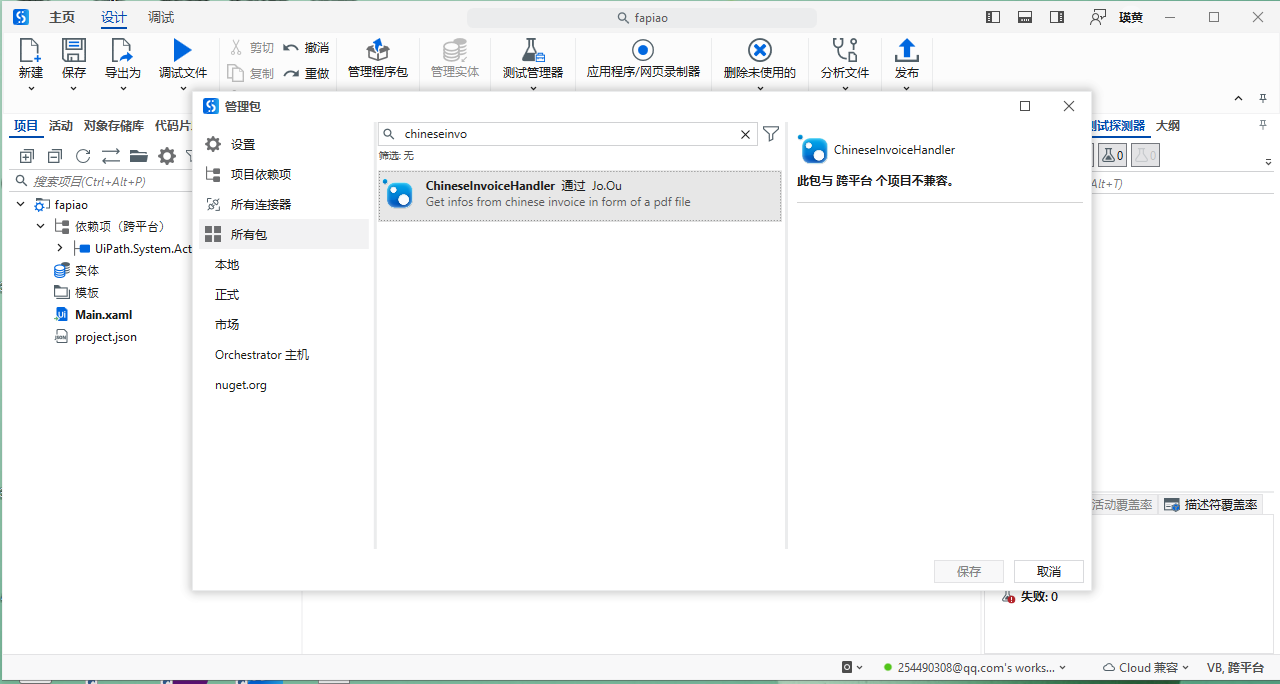Open the 活动 panel tab

61,126
